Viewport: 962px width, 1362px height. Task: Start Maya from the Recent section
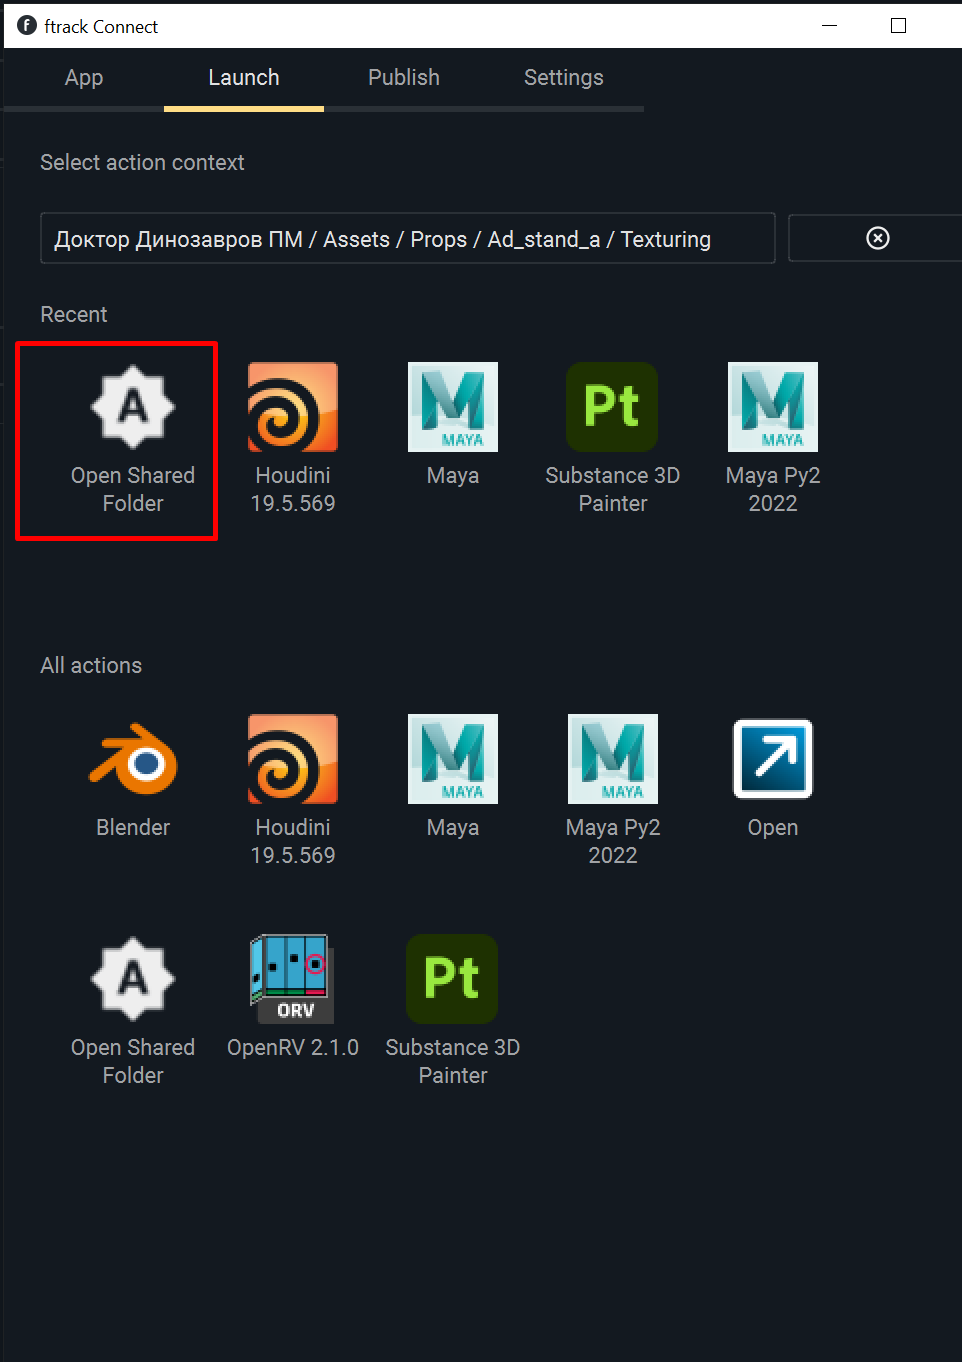click(x=453, y=426)
